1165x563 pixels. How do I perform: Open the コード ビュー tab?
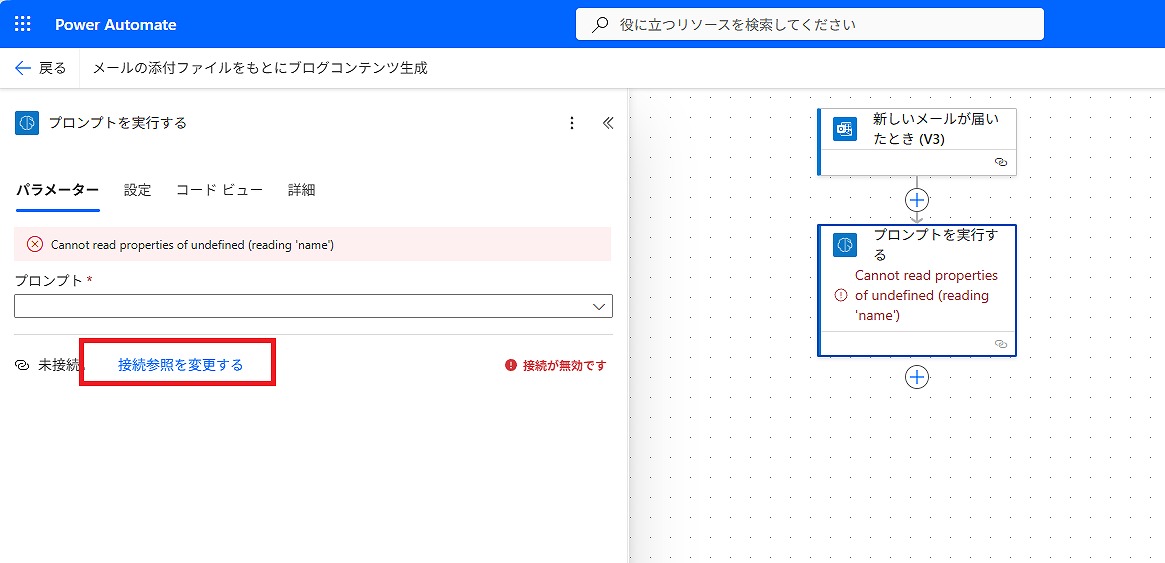(x=219, y=190)
